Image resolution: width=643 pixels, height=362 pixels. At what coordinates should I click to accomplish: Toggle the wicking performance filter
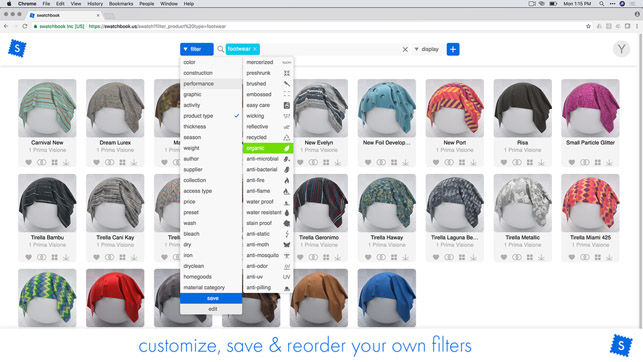pos(268,116)
